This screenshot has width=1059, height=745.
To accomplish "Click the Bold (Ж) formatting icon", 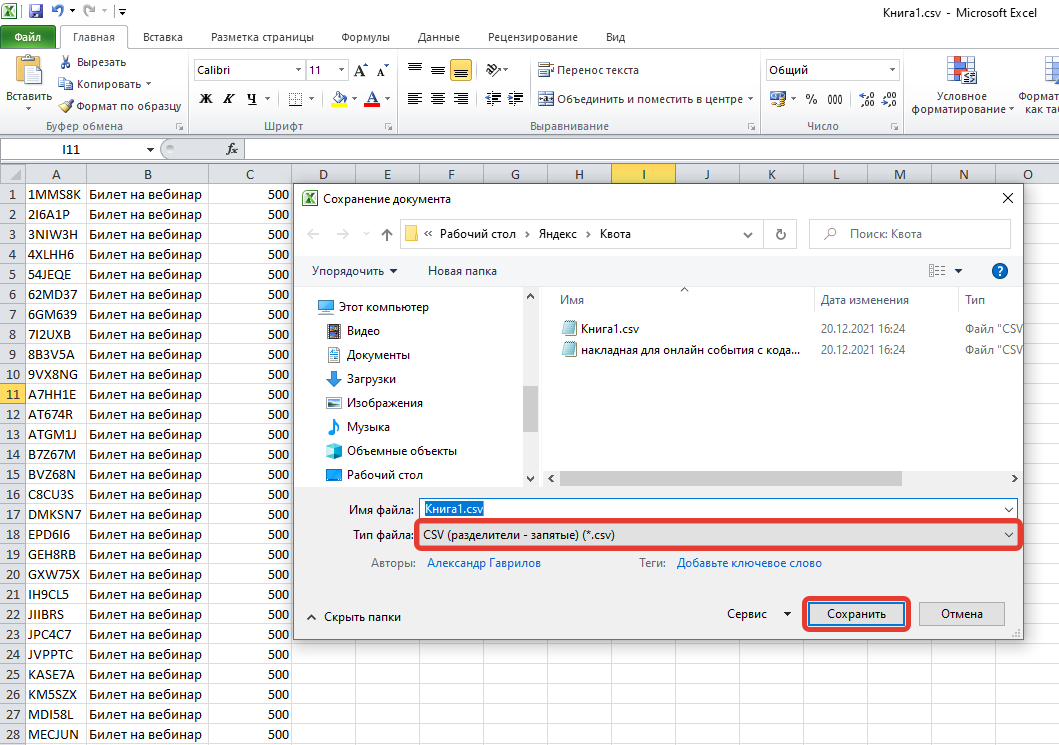I will coord(206,99).
